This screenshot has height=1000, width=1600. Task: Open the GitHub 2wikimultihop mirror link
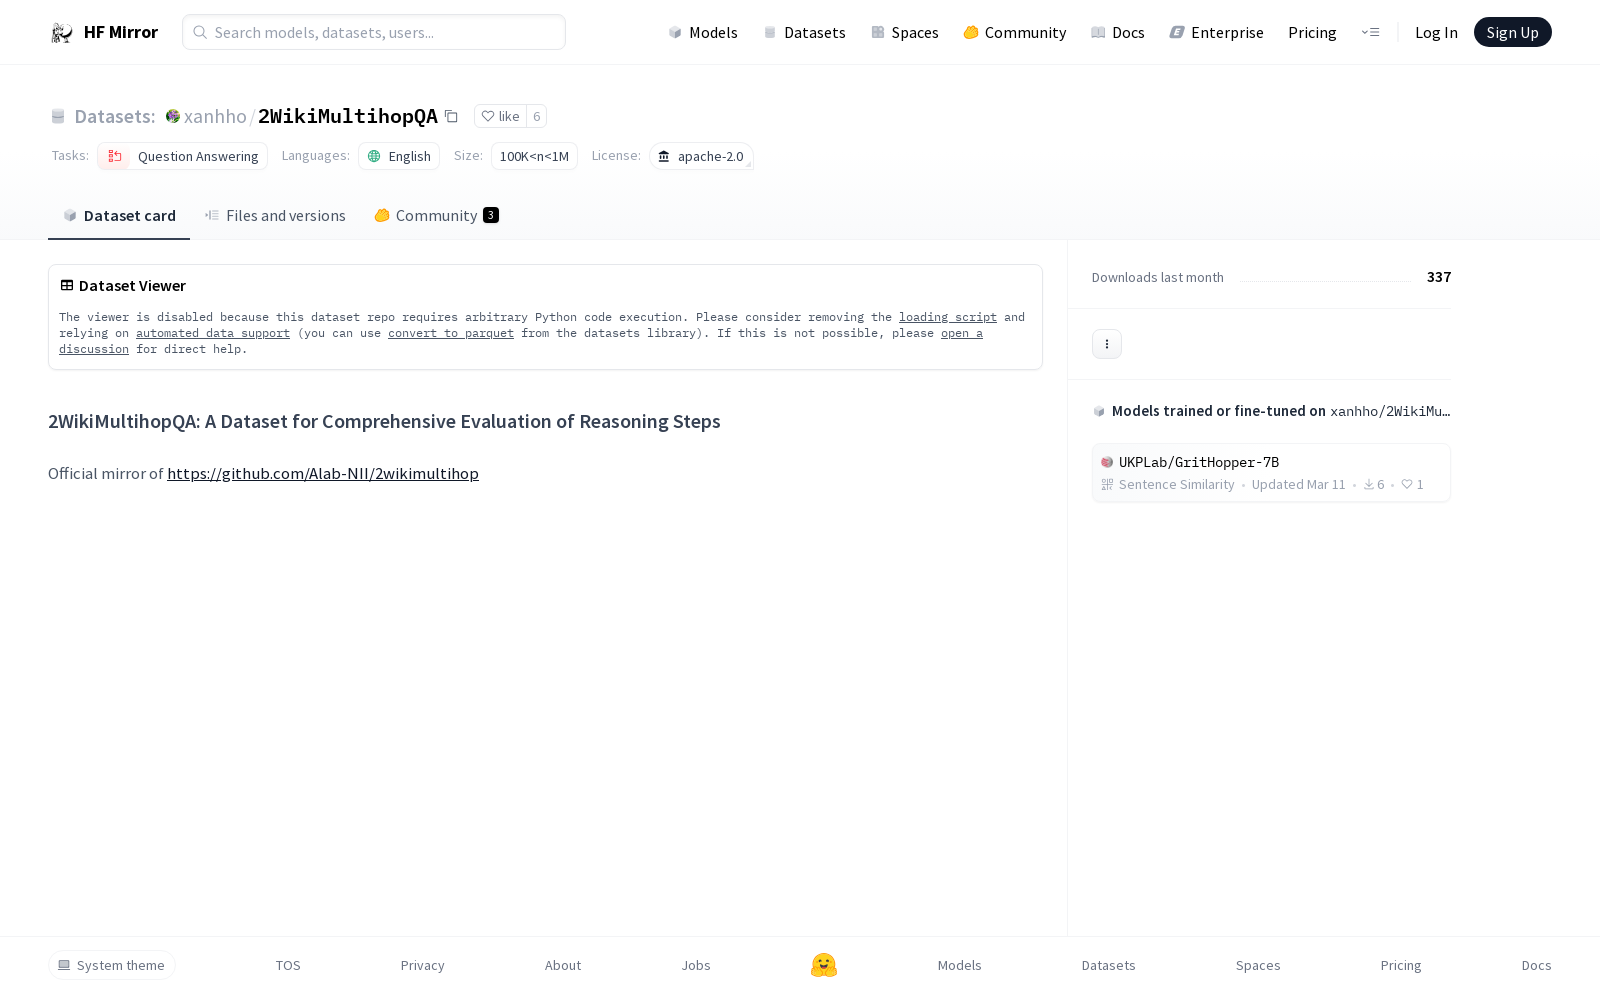pyautogui.click(x=323, y=474)
